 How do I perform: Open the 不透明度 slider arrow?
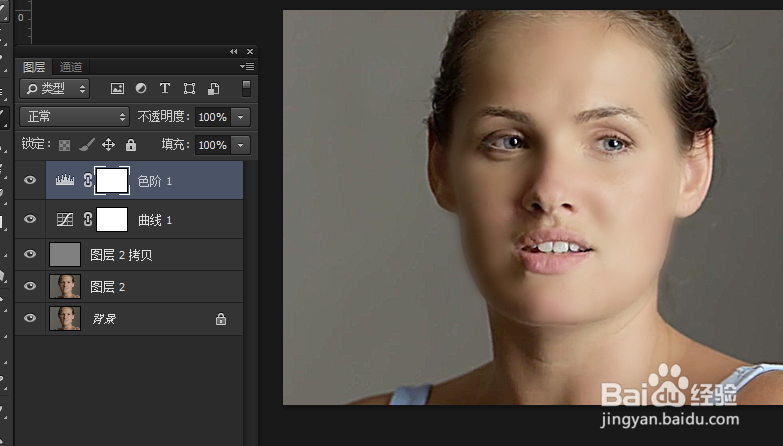pos(240,117)
